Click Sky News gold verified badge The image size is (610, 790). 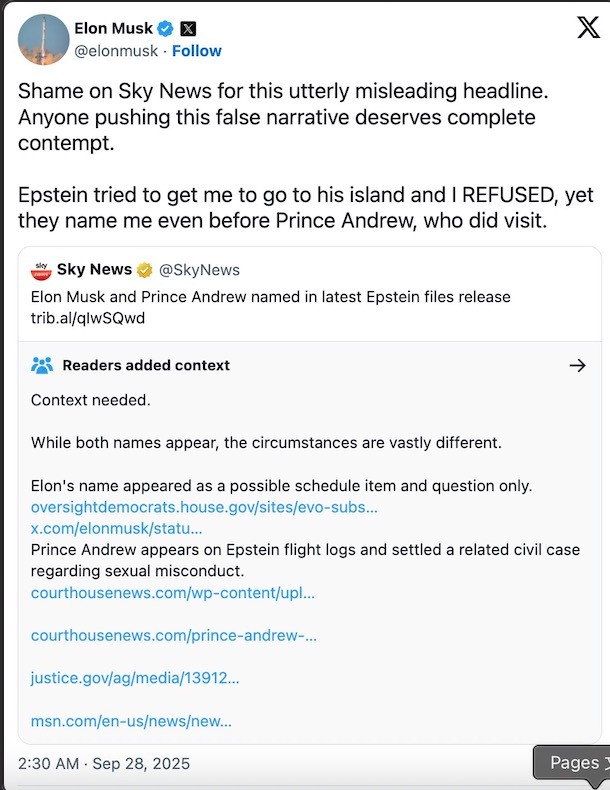[145, 270]
